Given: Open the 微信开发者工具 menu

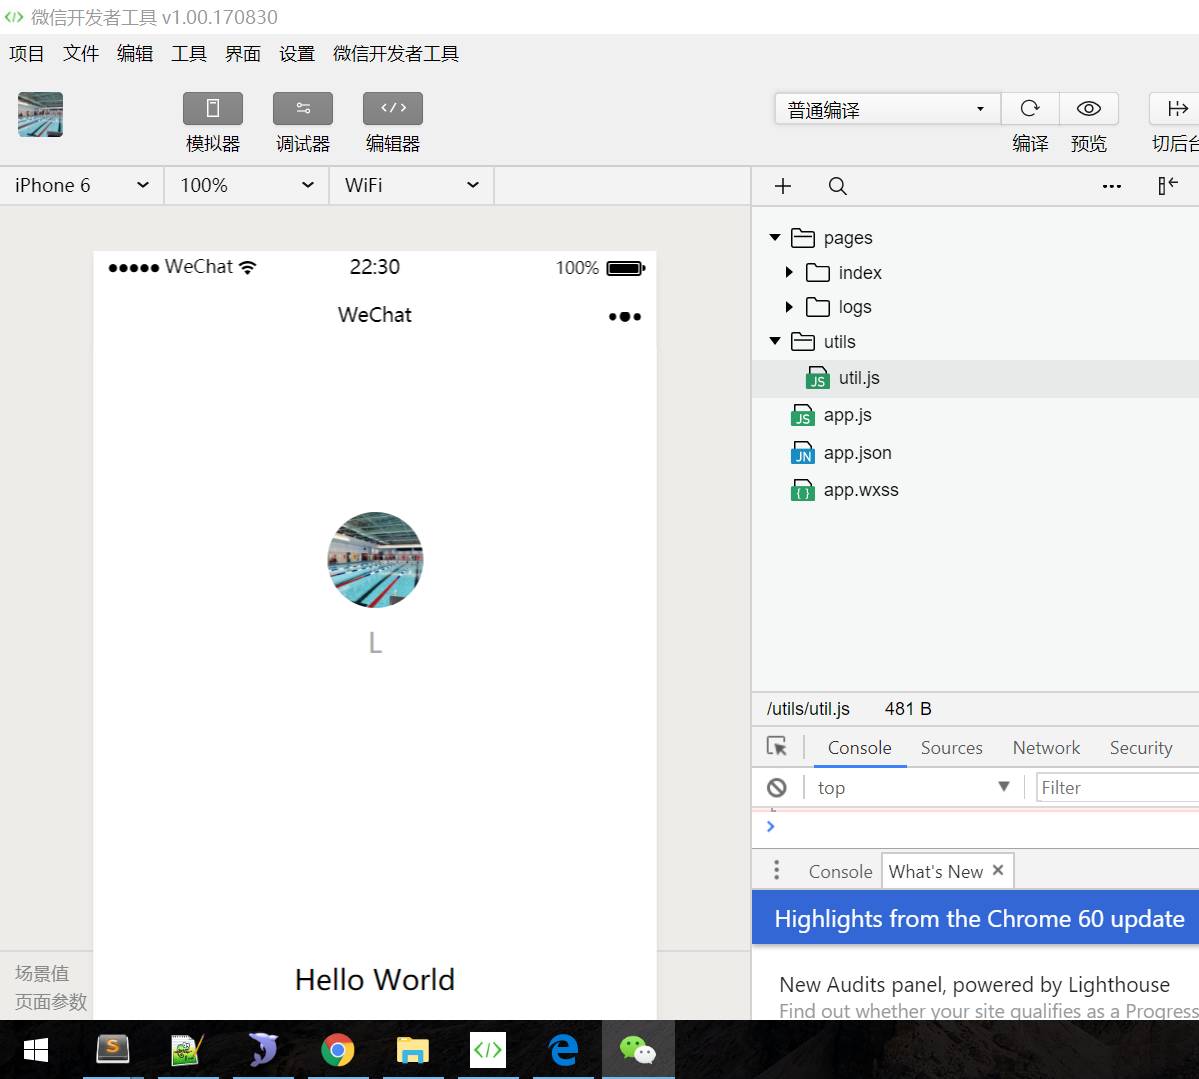Looking at the screenshot, I should [396, 54].
